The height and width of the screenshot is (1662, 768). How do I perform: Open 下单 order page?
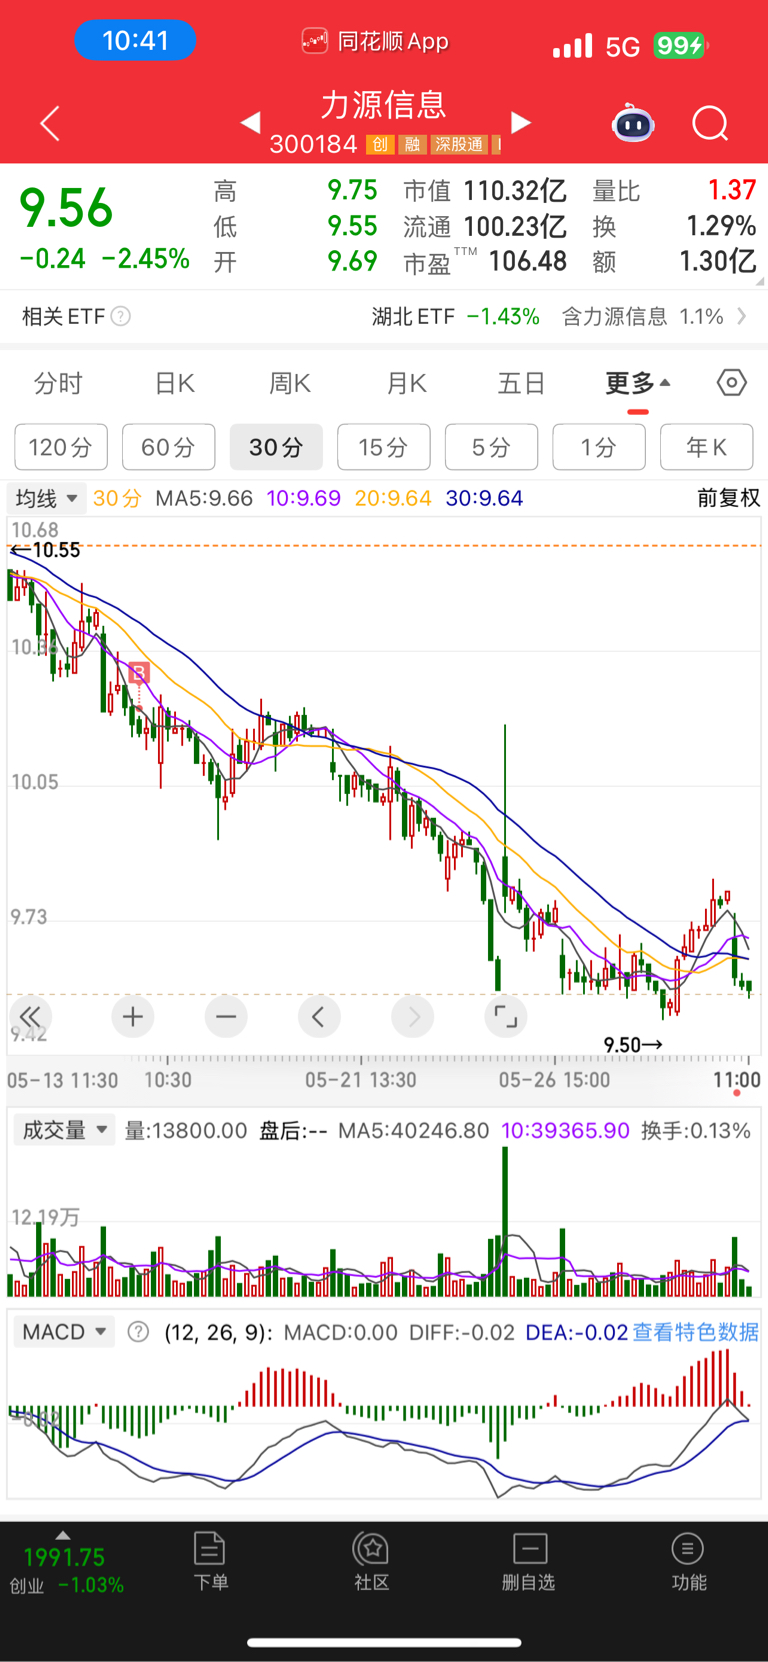tap(210, 1562)
